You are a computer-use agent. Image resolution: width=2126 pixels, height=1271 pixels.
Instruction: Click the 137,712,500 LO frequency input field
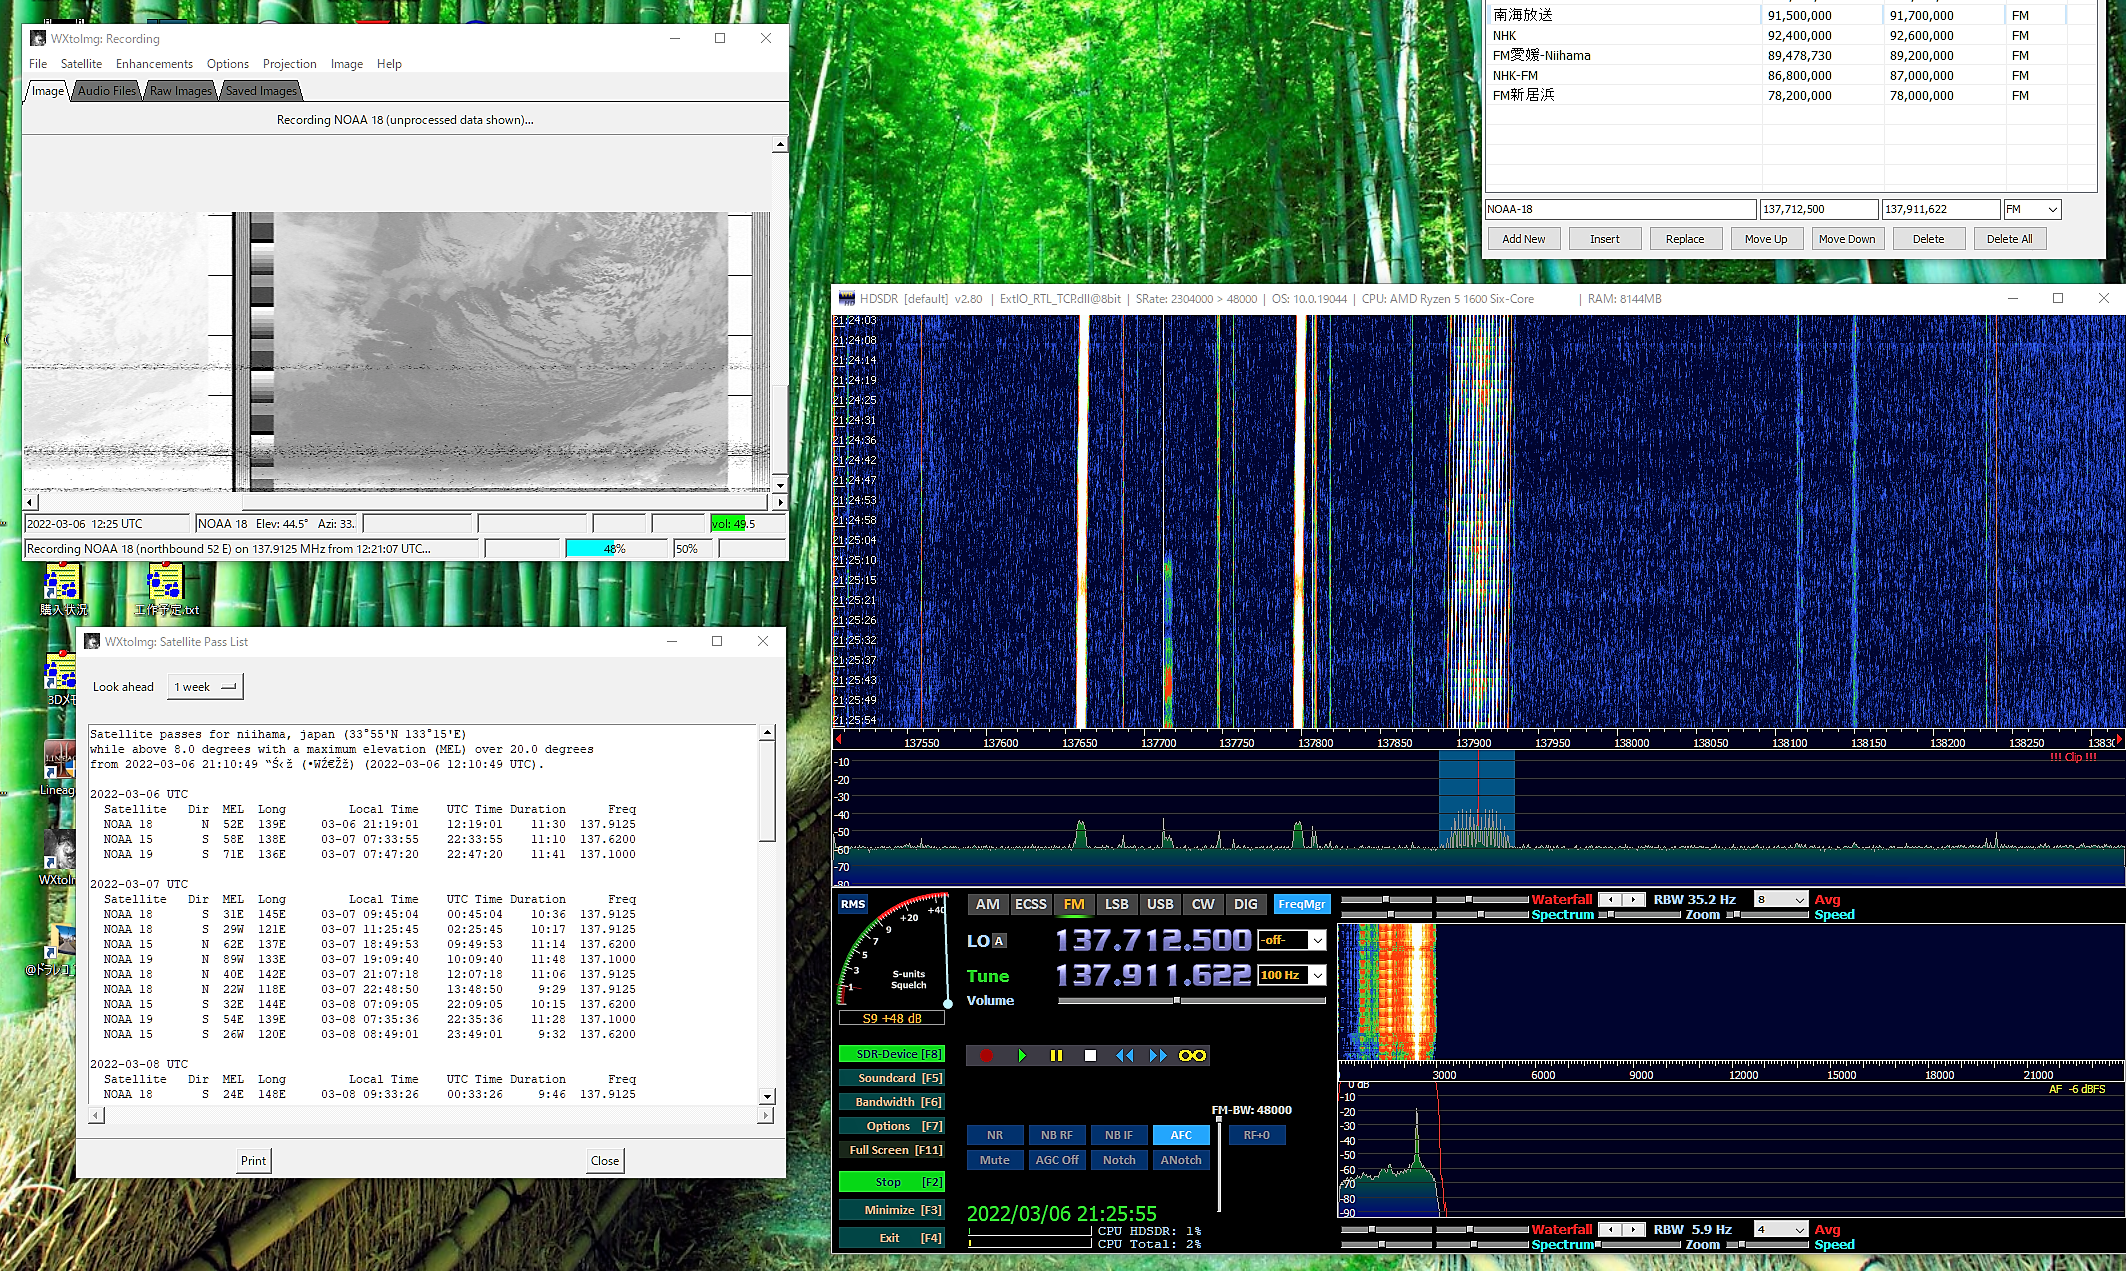pyautogui.click(x=1819, y=209)
